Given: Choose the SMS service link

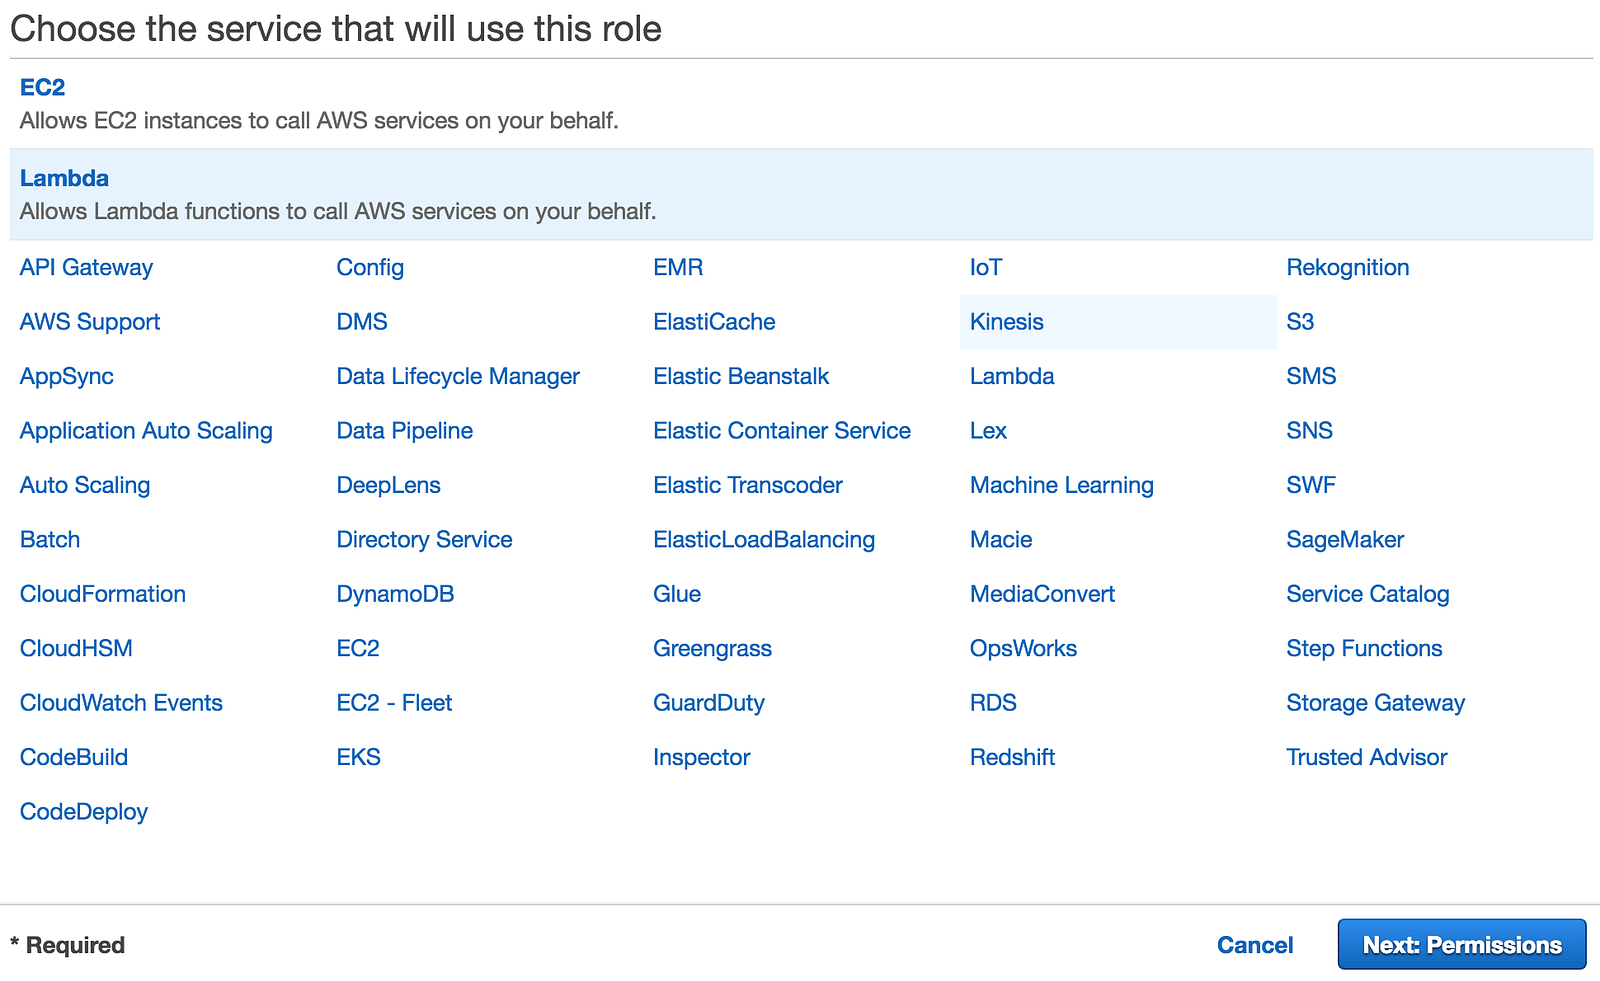Looking at the screenshot, I should pyautogui.click(x=1311, y=376).
